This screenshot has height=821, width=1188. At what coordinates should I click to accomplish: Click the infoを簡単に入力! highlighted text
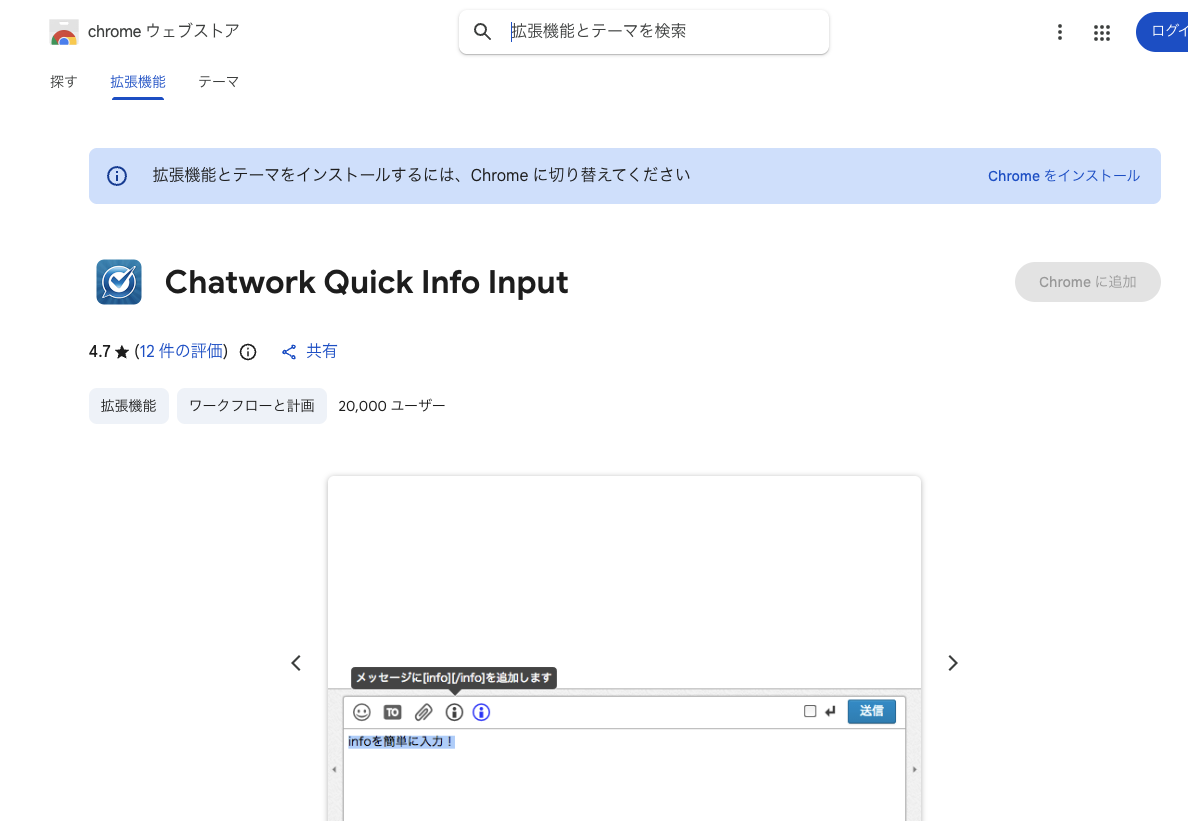pos(401,741)
